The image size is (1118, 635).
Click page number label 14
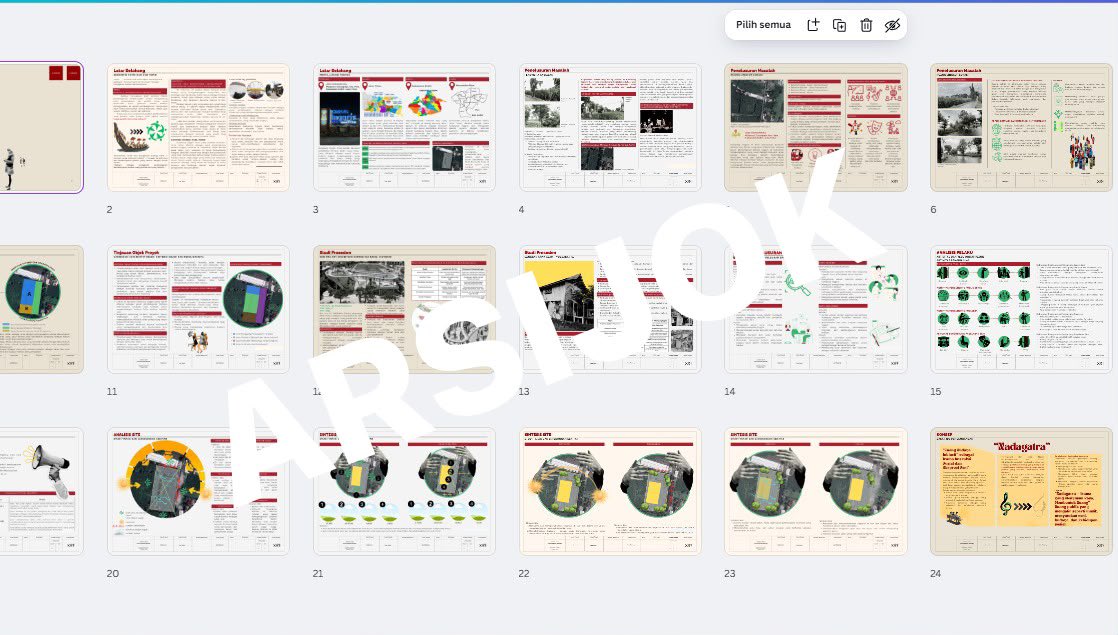click(730, 391)
